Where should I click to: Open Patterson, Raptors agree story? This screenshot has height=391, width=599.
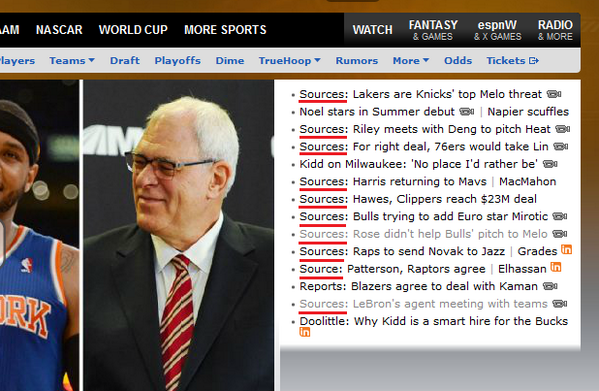392,269
